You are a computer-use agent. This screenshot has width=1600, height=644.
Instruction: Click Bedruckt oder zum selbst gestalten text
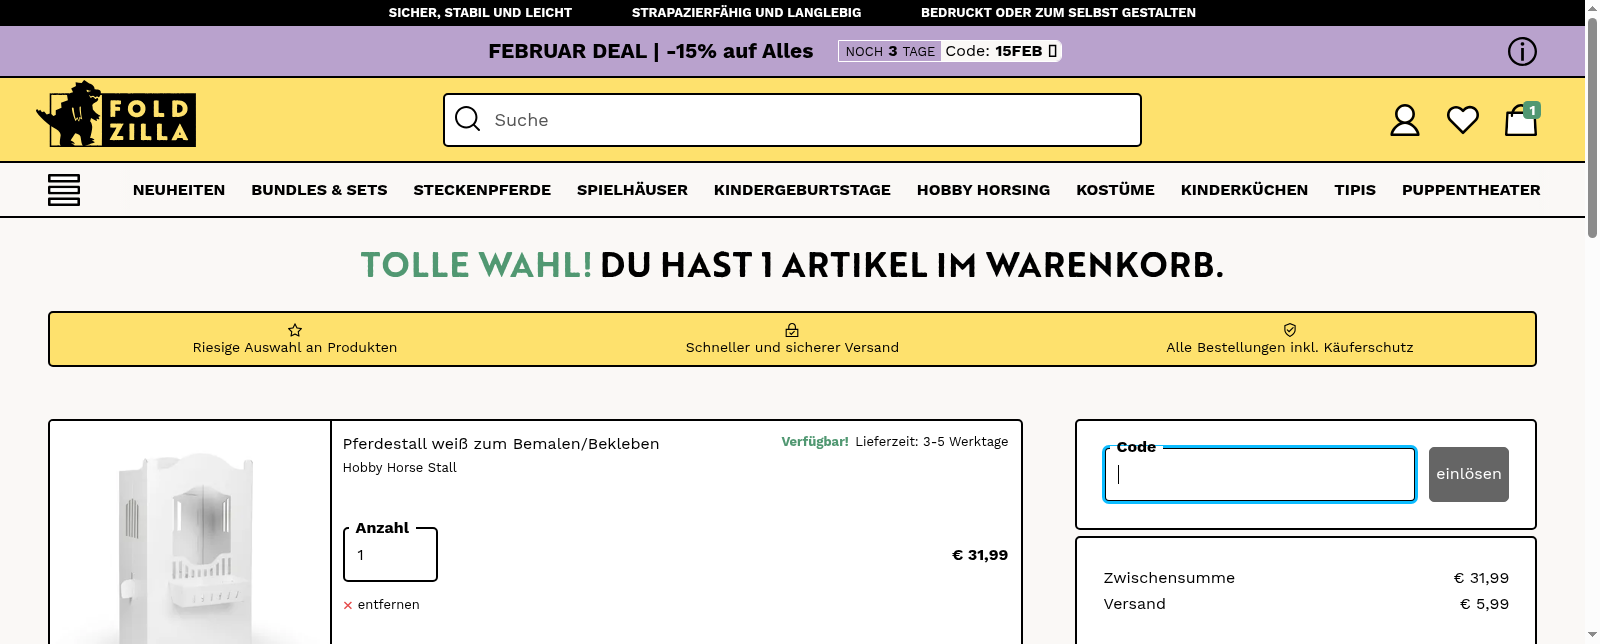click(x=1058, y=13)
